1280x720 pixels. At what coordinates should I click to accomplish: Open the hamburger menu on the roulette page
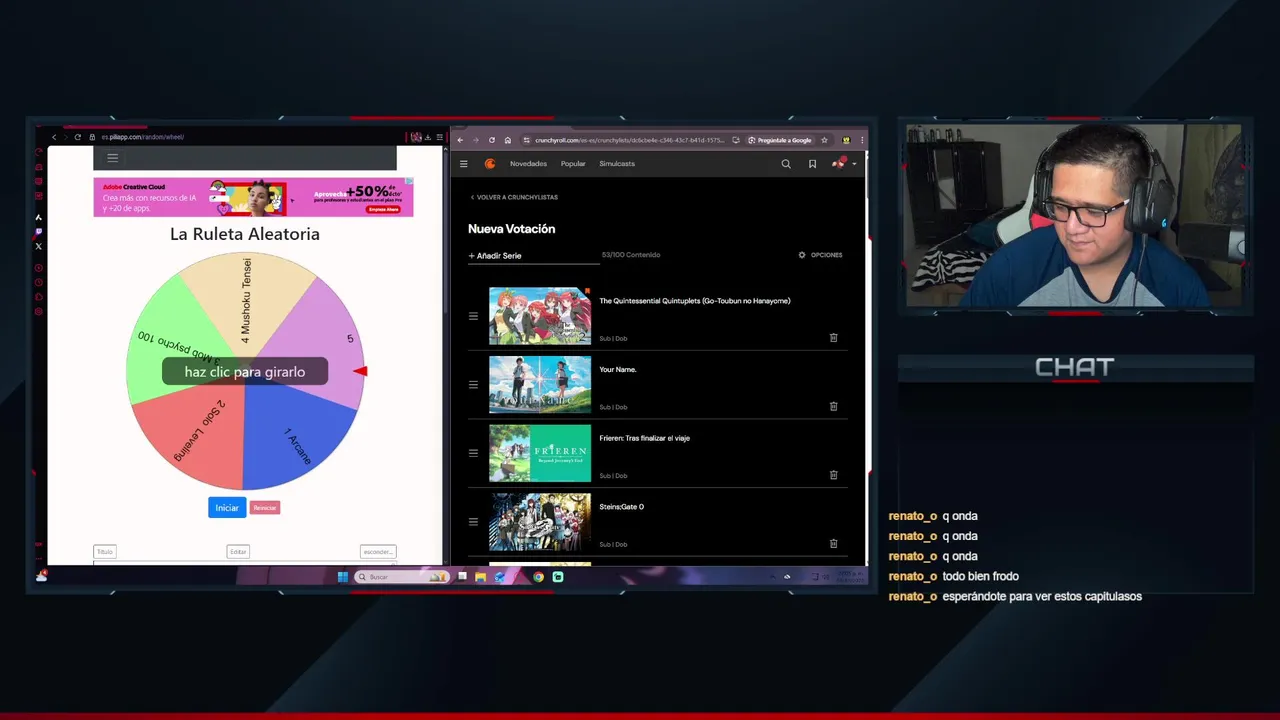coord(112,158)
